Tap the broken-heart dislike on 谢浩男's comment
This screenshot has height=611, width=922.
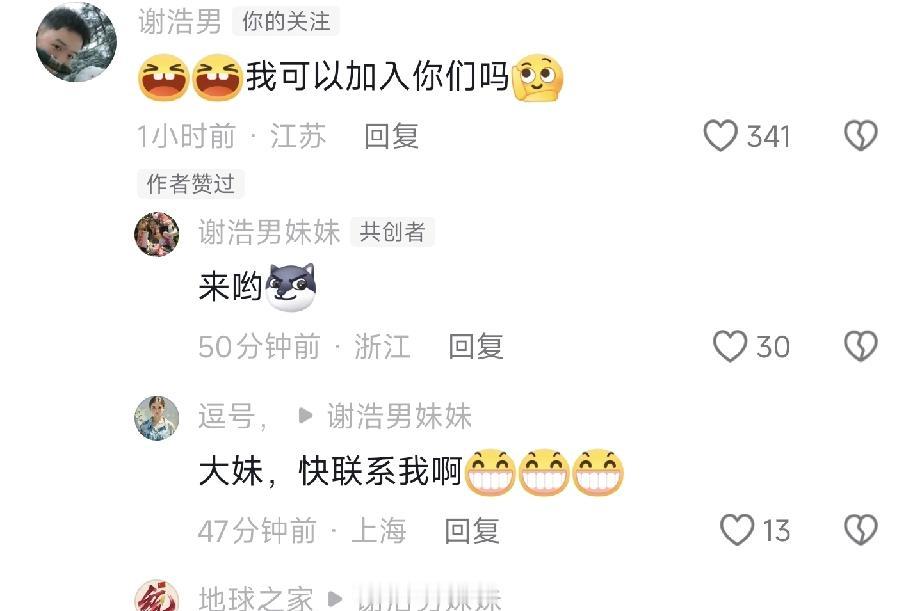[861, 136]
